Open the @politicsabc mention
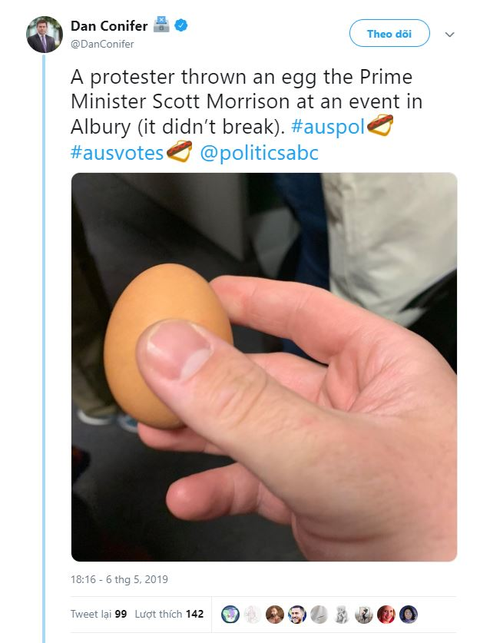The width and height of the screenshot is (480, 643). click(x=259, y=153)
